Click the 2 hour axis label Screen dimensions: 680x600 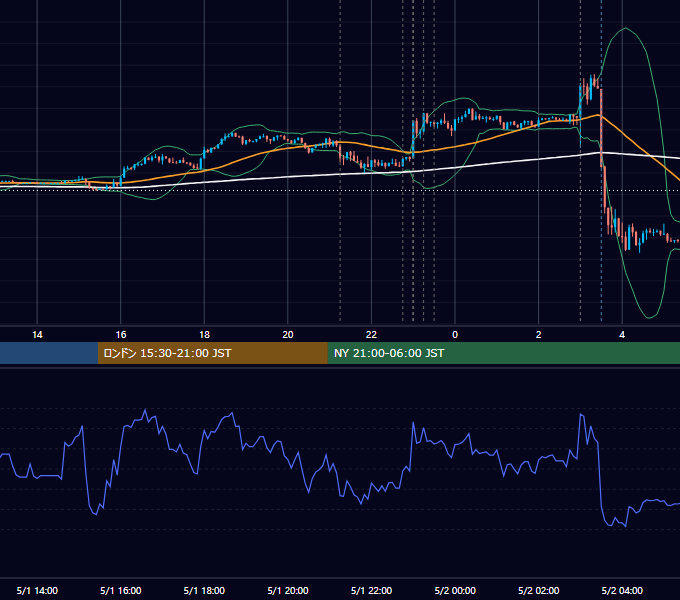tap(539, 335)
